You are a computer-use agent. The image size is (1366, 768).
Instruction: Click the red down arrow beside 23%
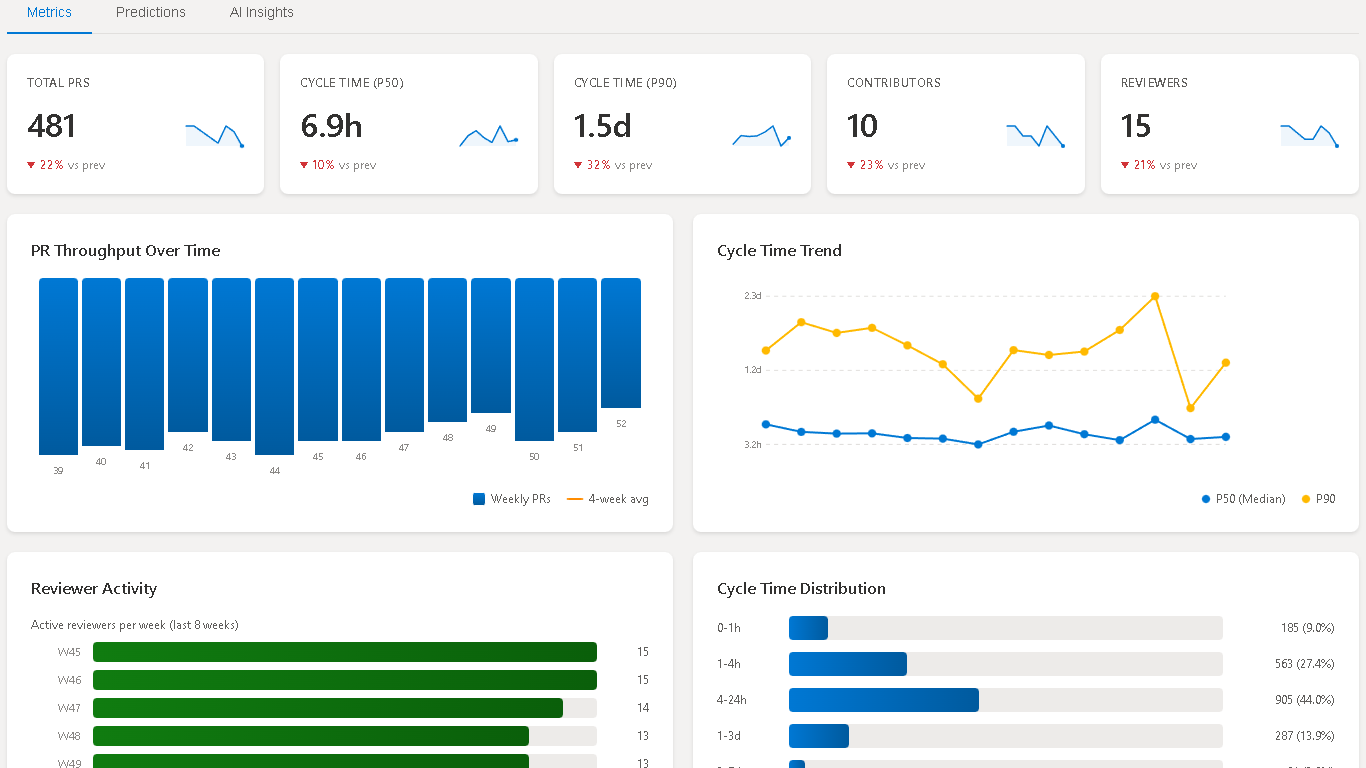click(x=851, y=165)
